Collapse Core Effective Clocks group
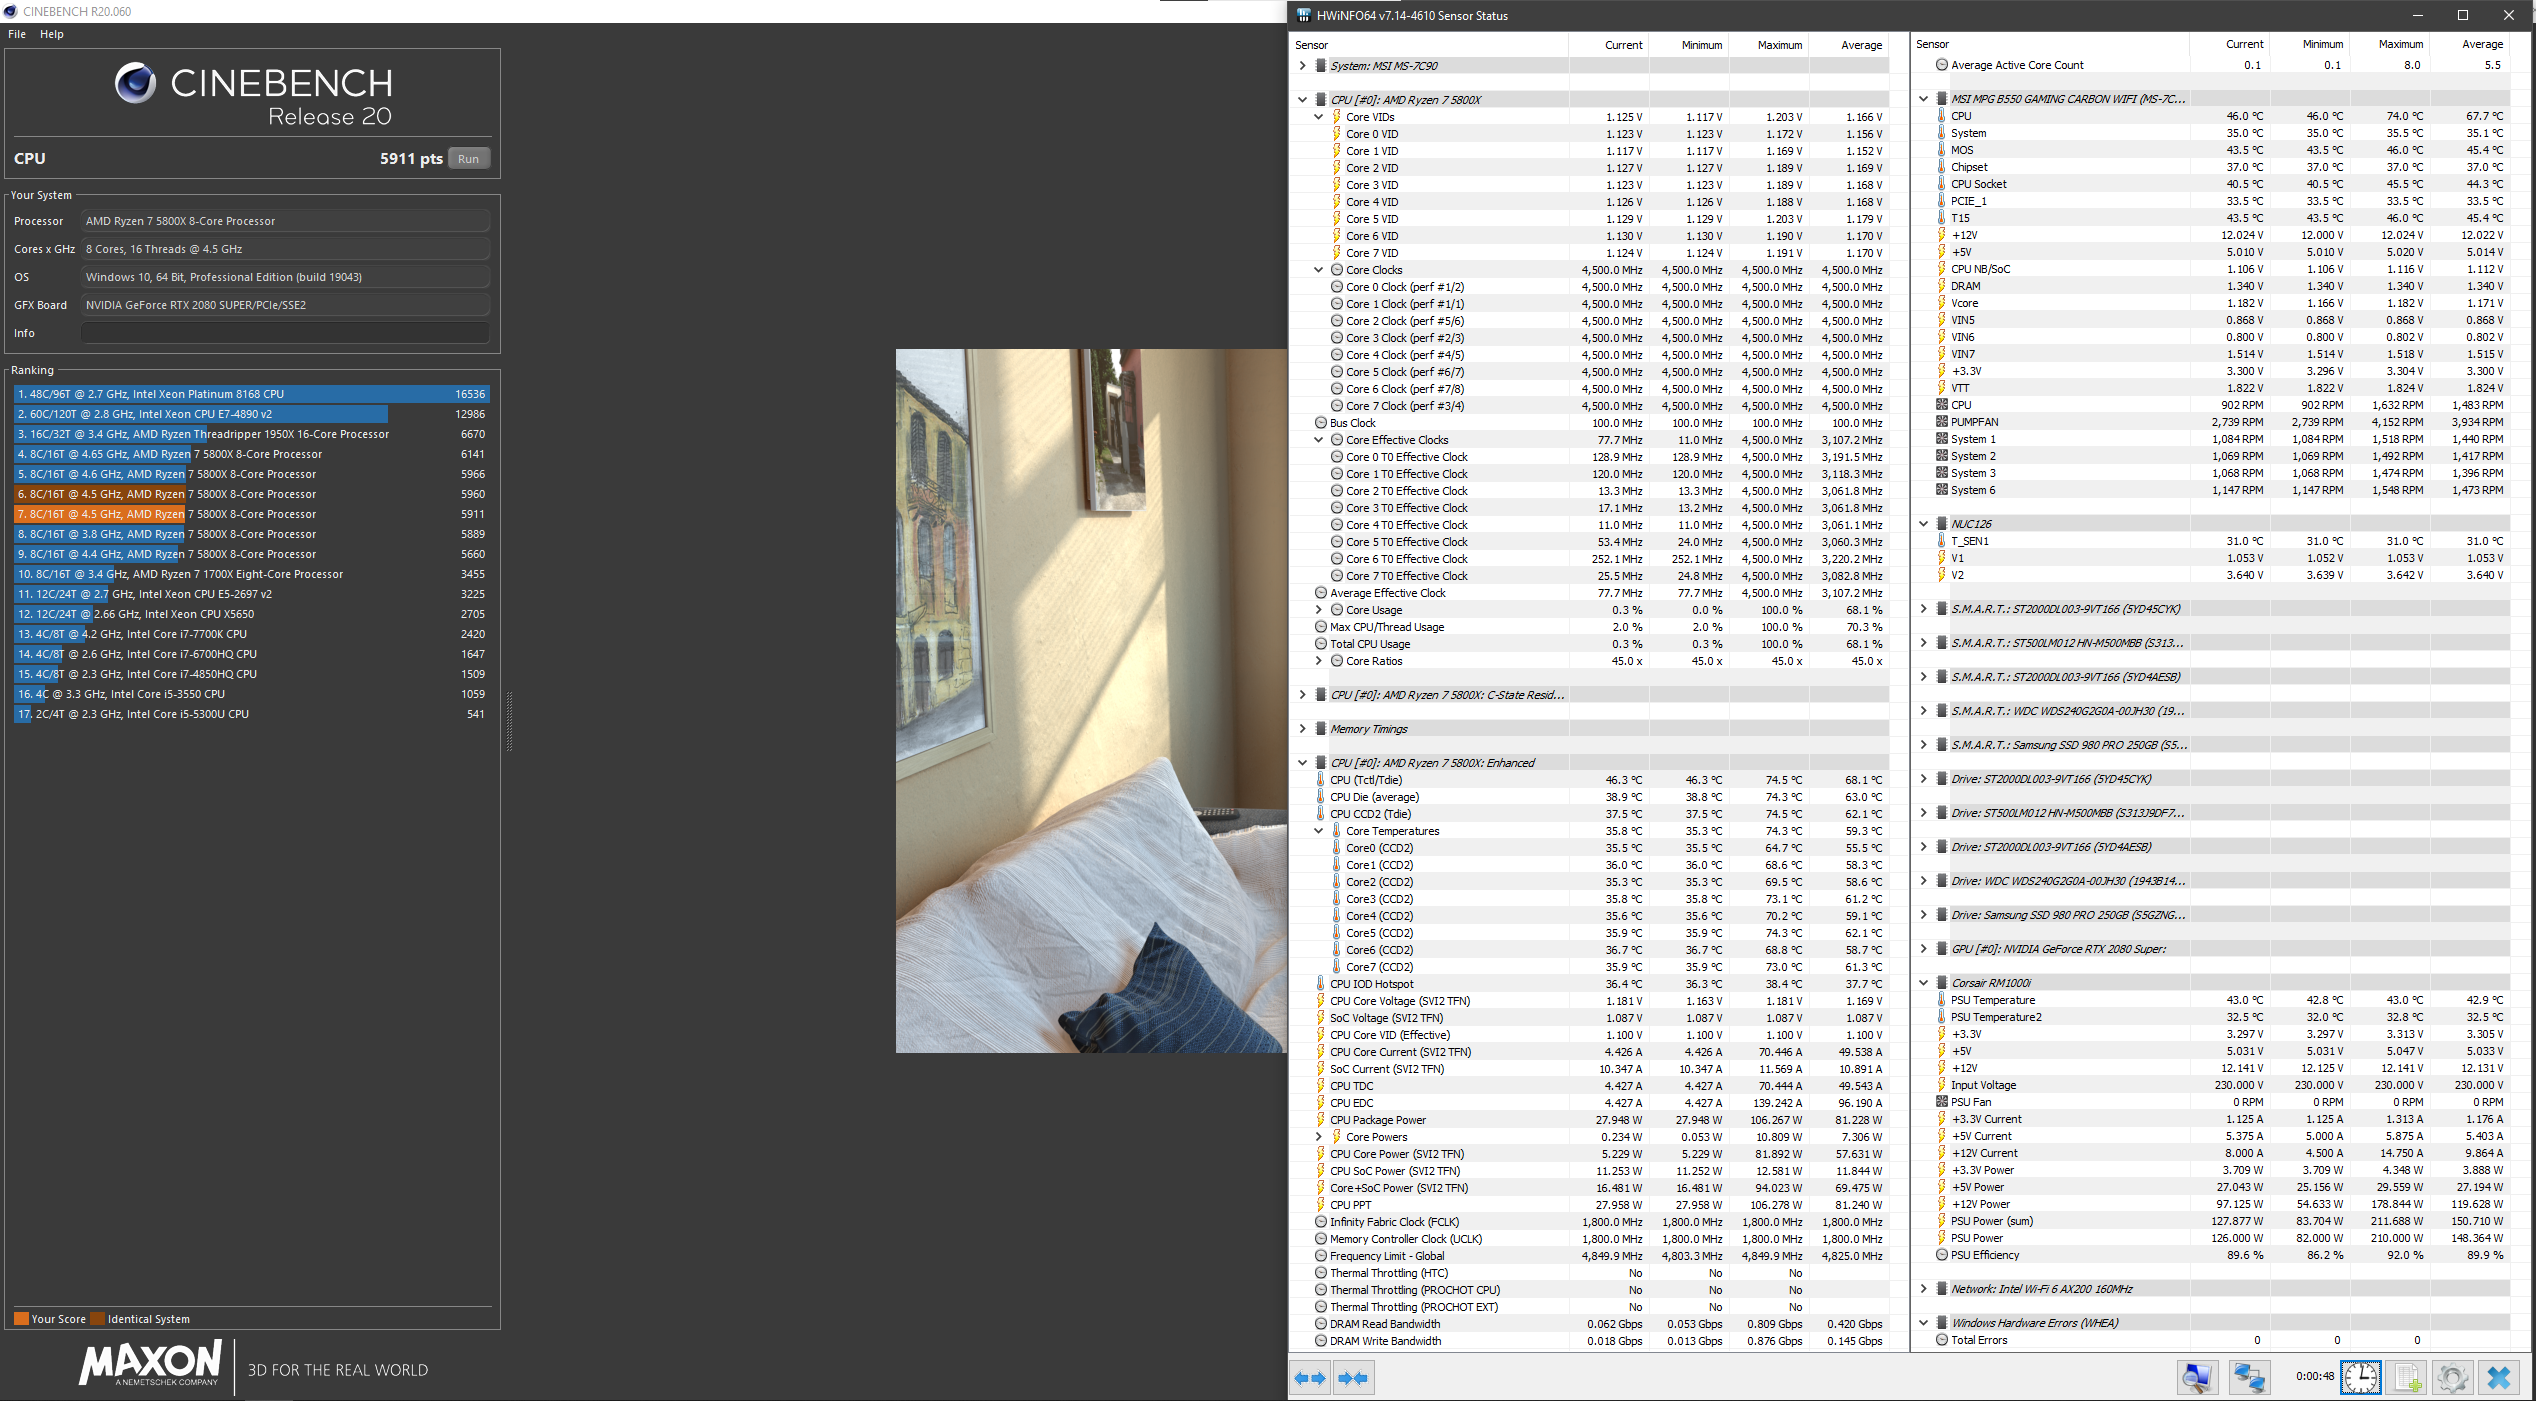Screen dimensions: 2536x1401 [x=1318, y=440]
